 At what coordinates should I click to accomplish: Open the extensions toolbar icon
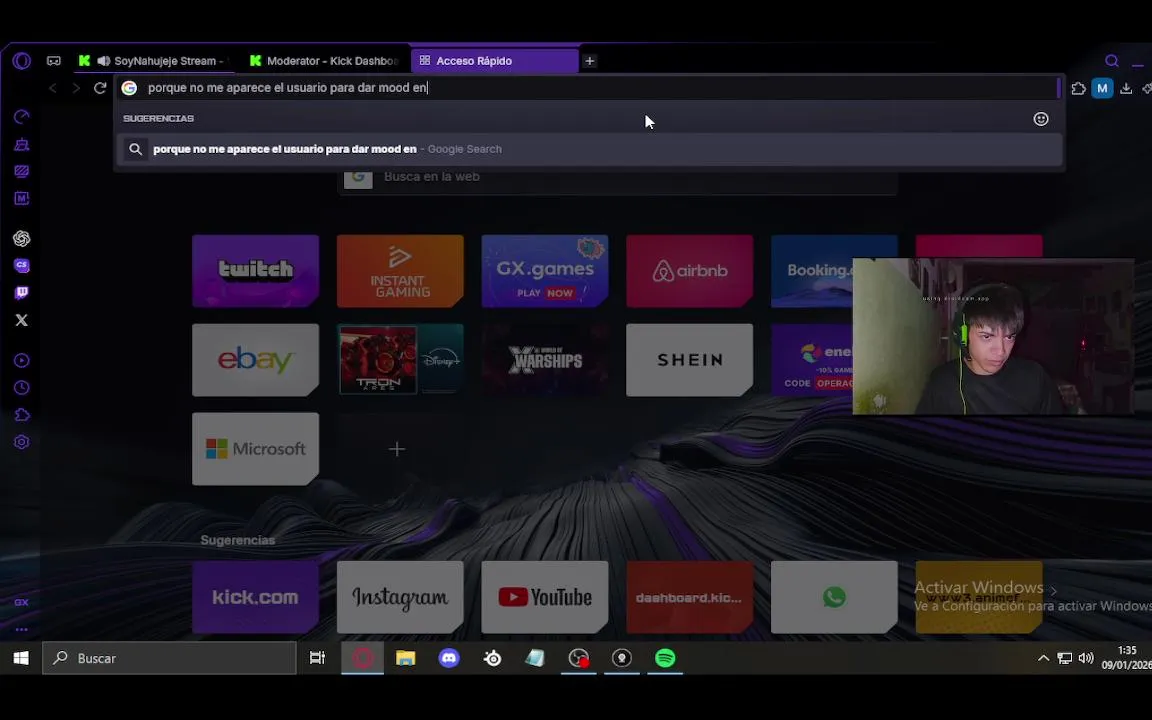pos(1079,89)
